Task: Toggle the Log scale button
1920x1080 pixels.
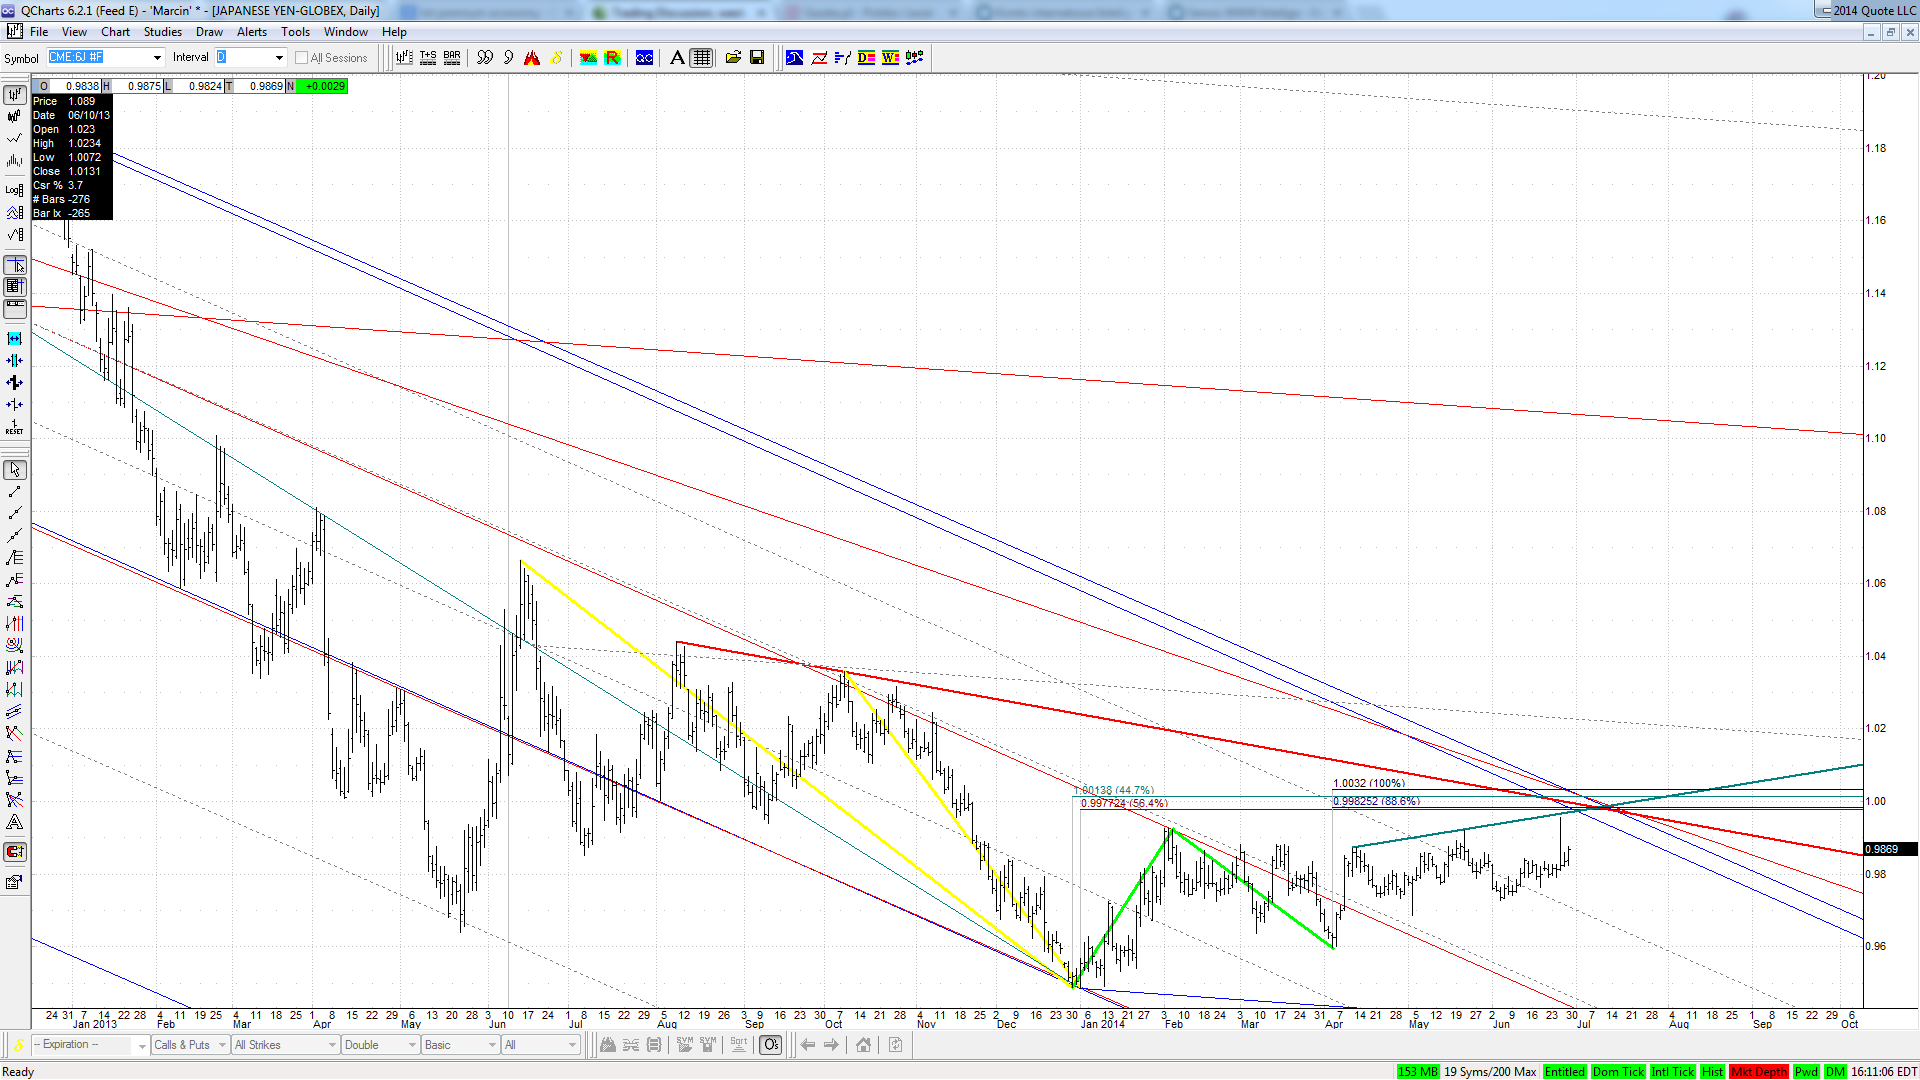Action: pyautogui.click(x=14, y=190)
